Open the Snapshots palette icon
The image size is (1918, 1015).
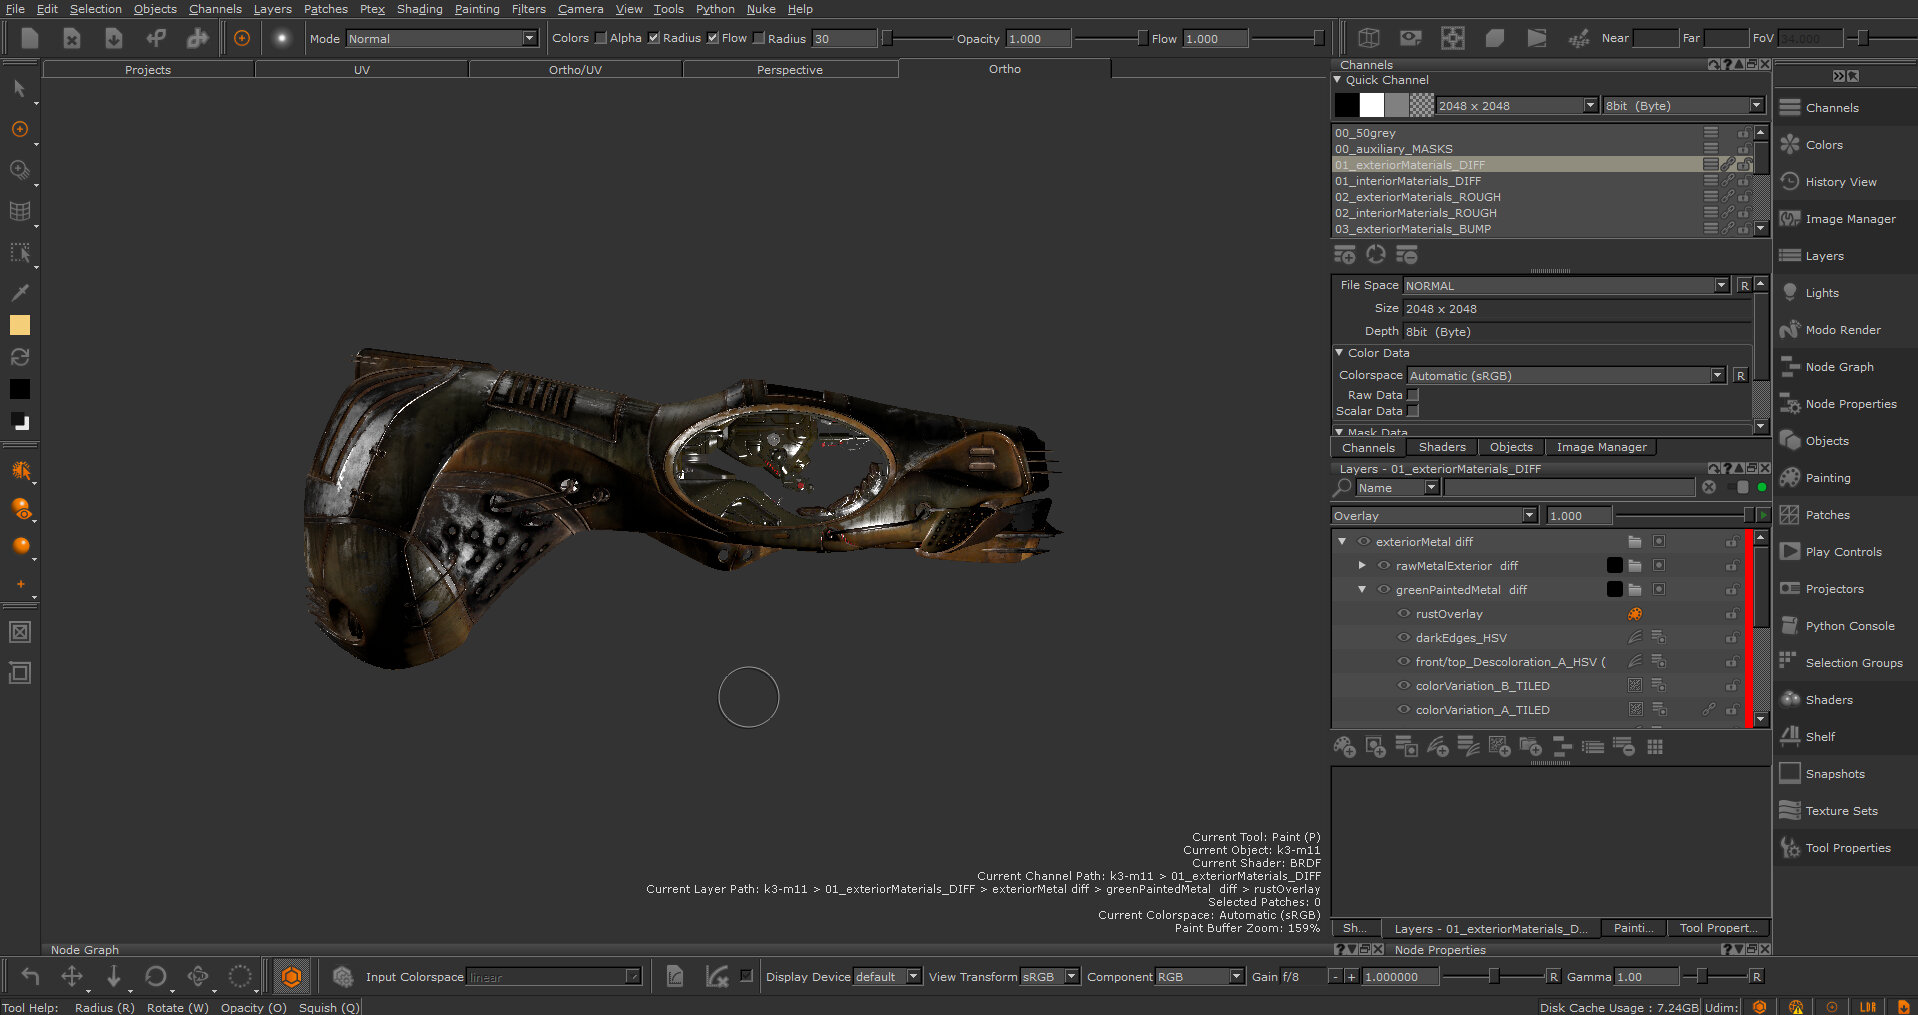point(1790,774)
